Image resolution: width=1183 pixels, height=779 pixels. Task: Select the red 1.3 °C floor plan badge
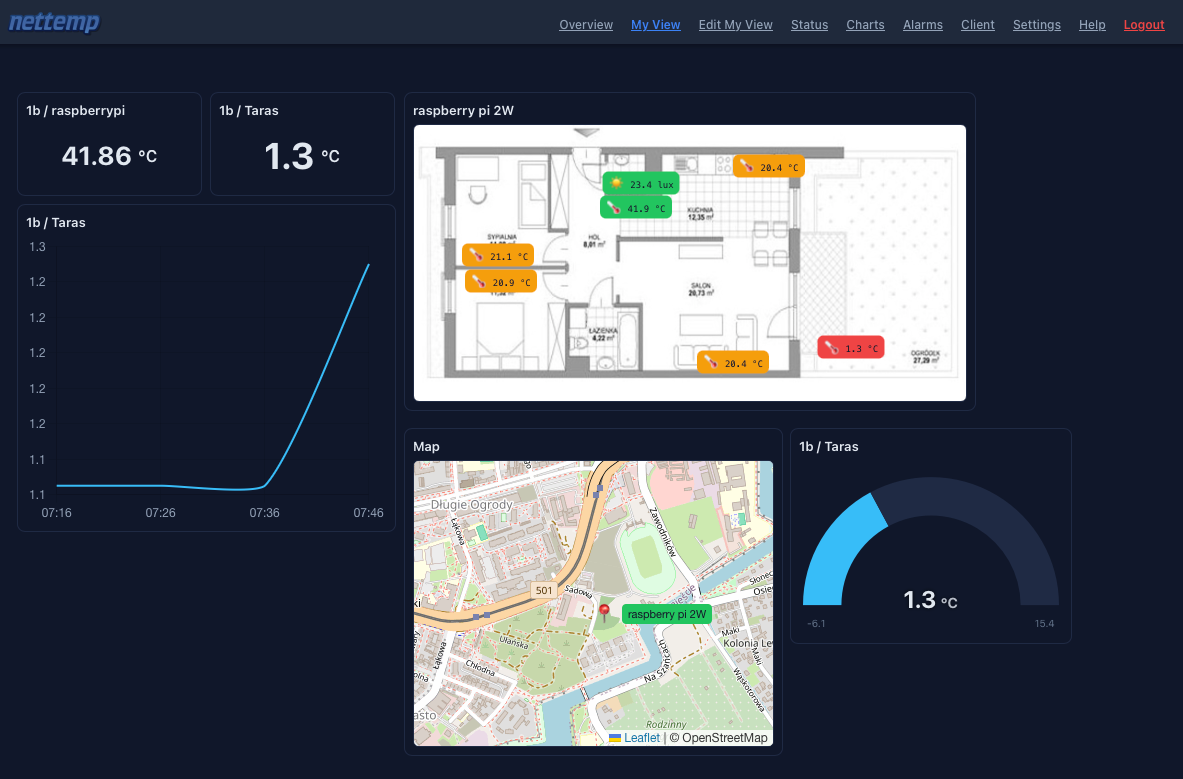pos(850,348)
